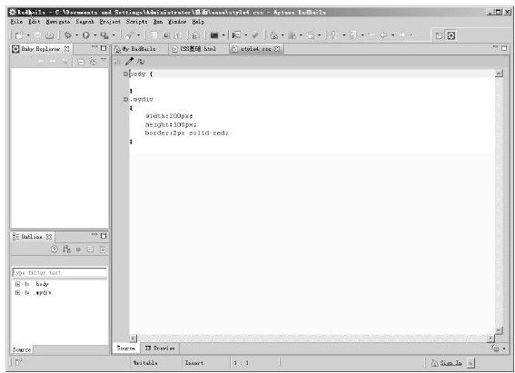Expand the .mydiv node in Outline tree
Screen dimensions: 515x373
[18, 293]
